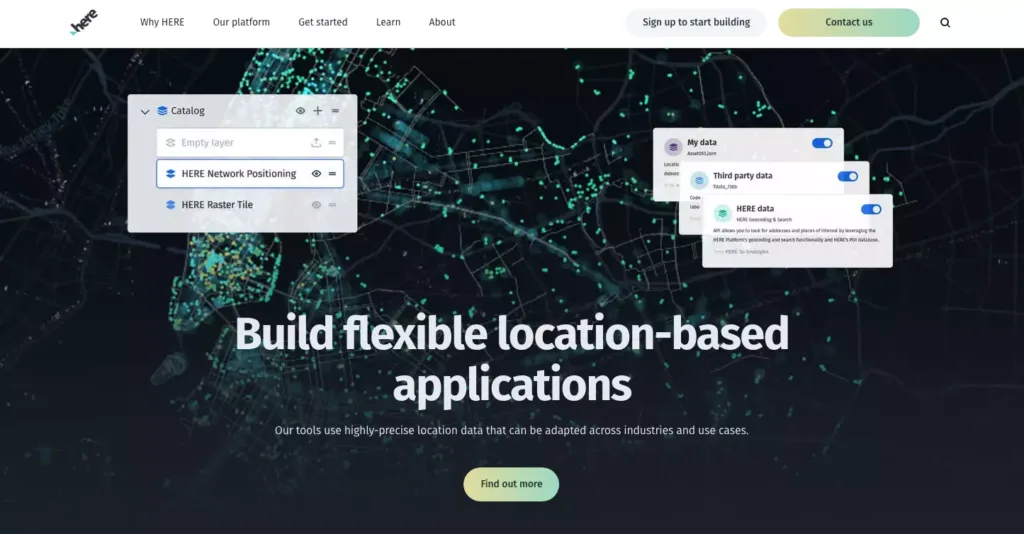The width and height of the screenshot is (1024, 534).
Task: Turn off the Third party data switch
Action: (848, 176)
